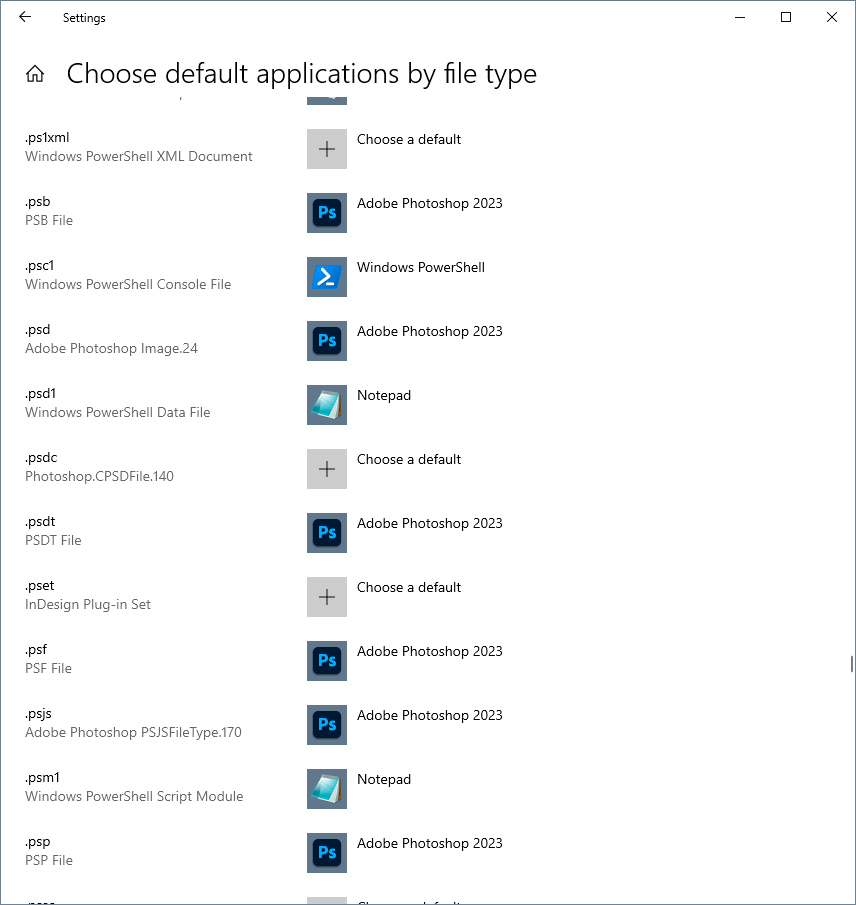This screenshot has width=856, height=905.
Task: Click the Notepad icon for .psm1
Action: (x=327, y=790)
